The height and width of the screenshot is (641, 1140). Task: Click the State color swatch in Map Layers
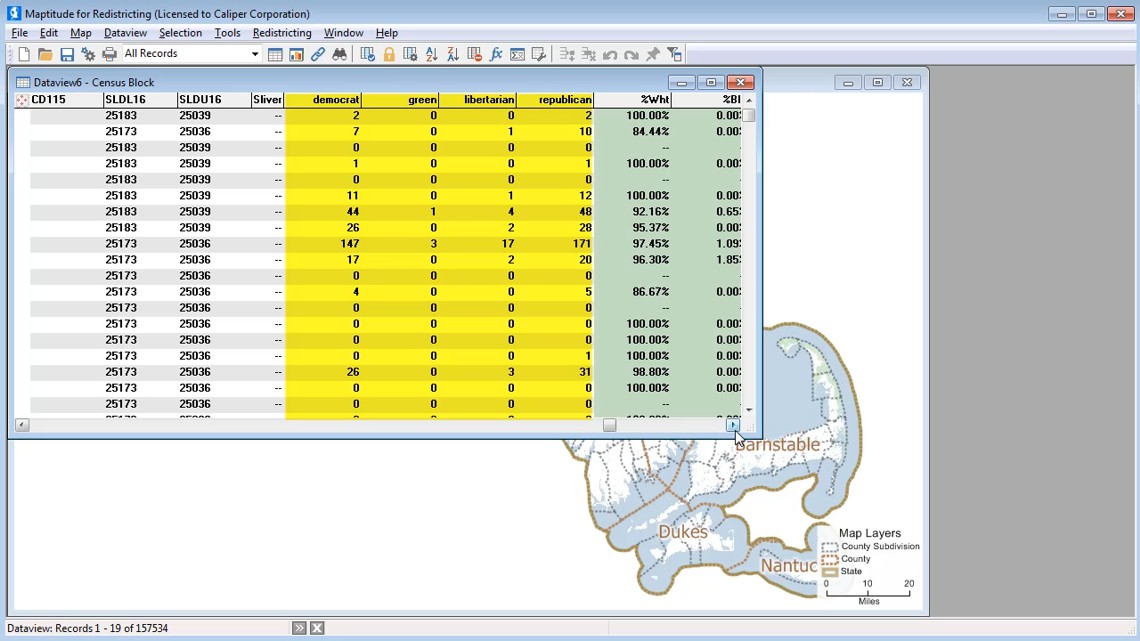pyautogui.click(x=829, y=570)
